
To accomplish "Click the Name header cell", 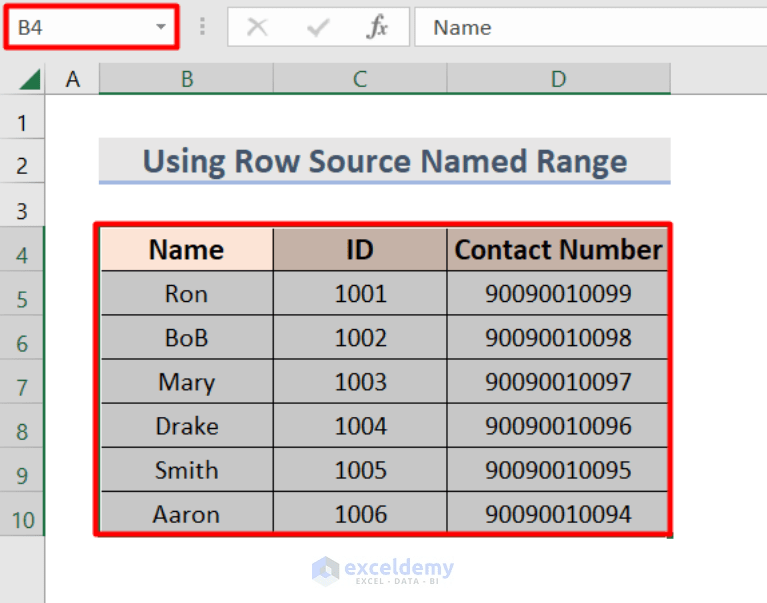I will [x=186, y=249].
